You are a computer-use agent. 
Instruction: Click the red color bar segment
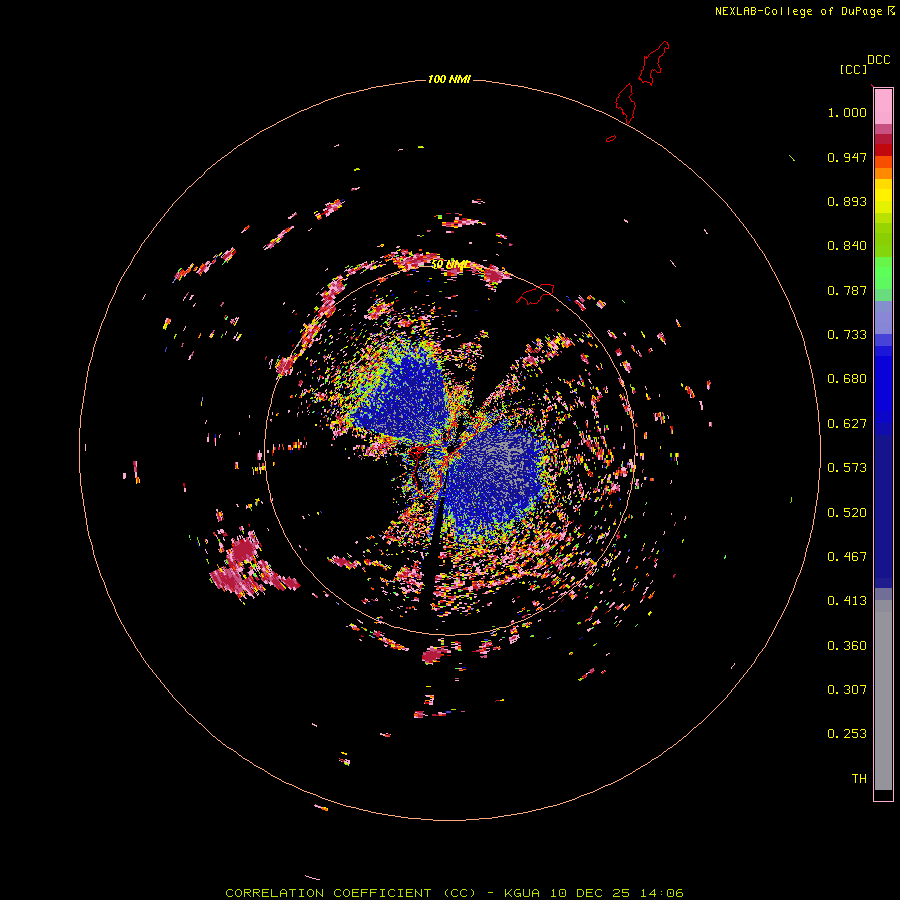[883, 150]
